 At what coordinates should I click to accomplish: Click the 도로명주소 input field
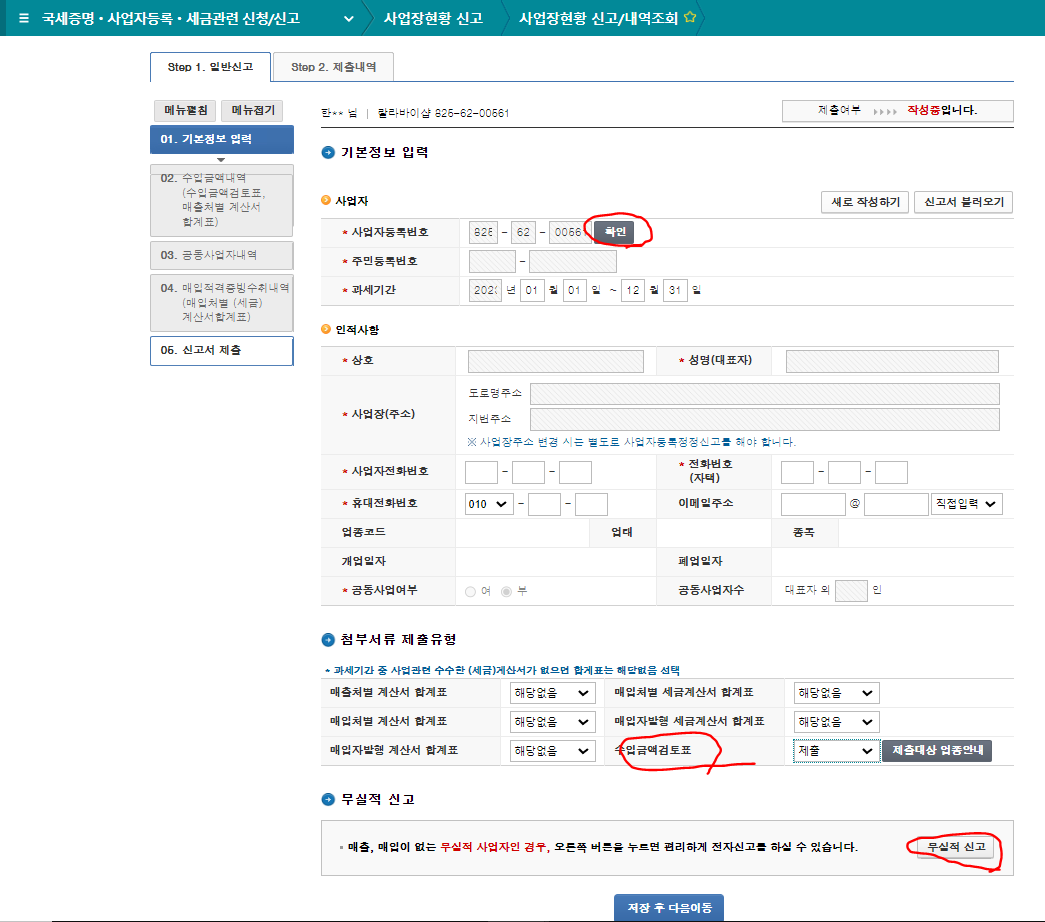coord(764,393)
